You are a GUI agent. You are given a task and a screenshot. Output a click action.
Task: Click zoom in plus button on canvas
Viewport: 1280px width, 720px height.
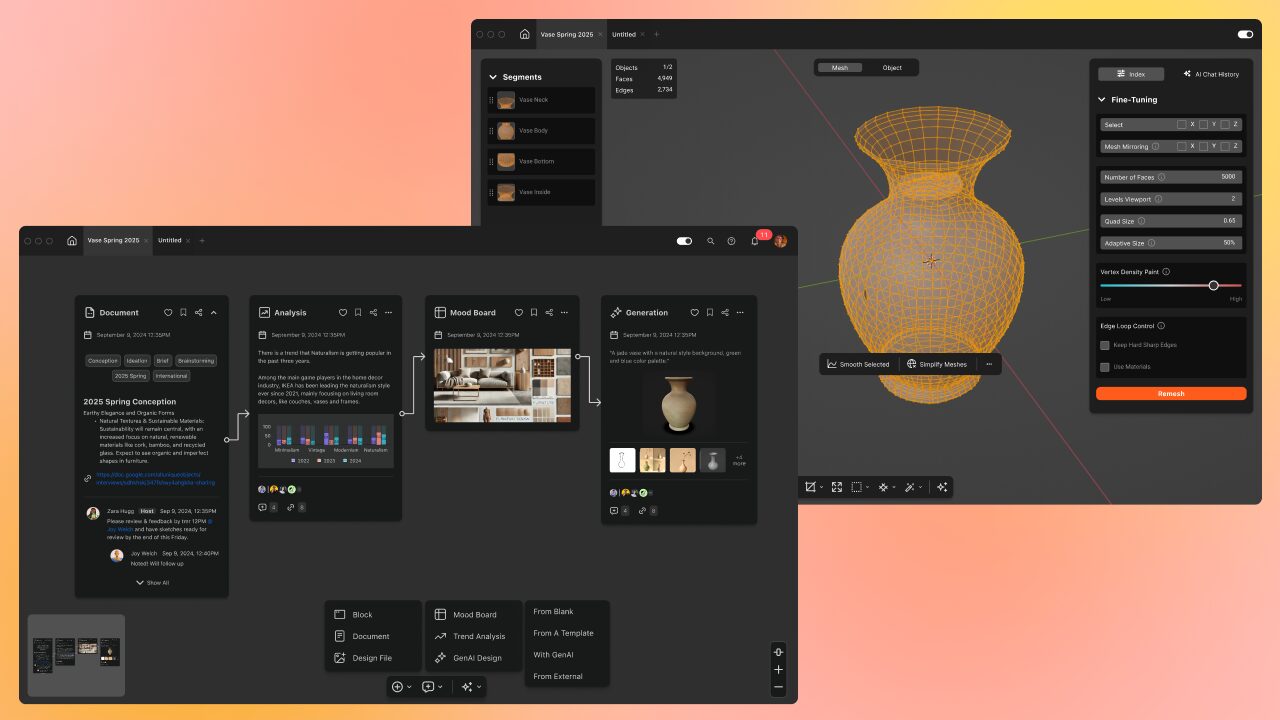[778, 670]
